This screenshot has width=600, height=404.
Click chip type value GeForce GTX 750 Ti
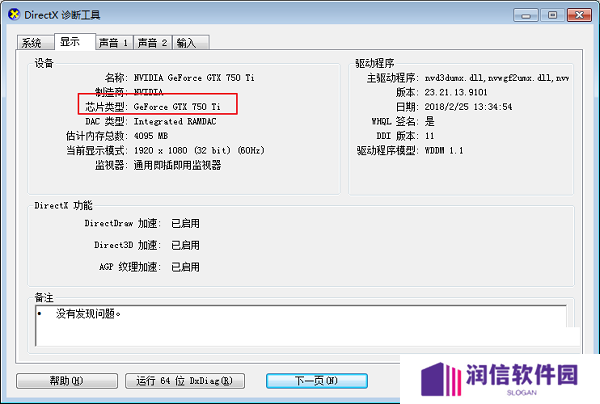pyautogui.click(x=177, y=107)
